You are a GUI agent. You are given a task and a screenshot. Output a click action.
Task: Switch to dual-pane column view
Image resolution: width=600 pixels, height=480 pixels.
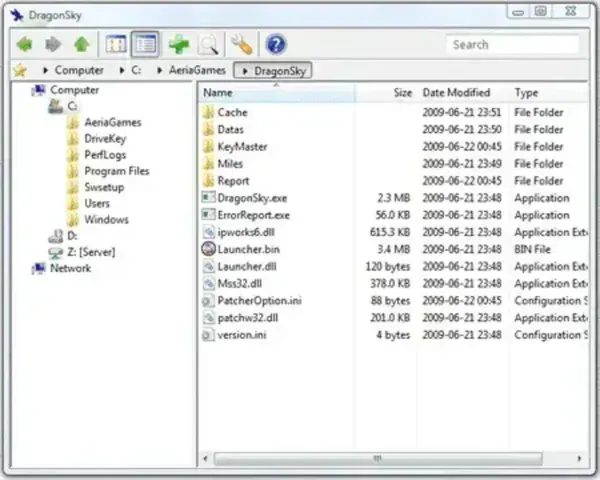tap(116, 44)
